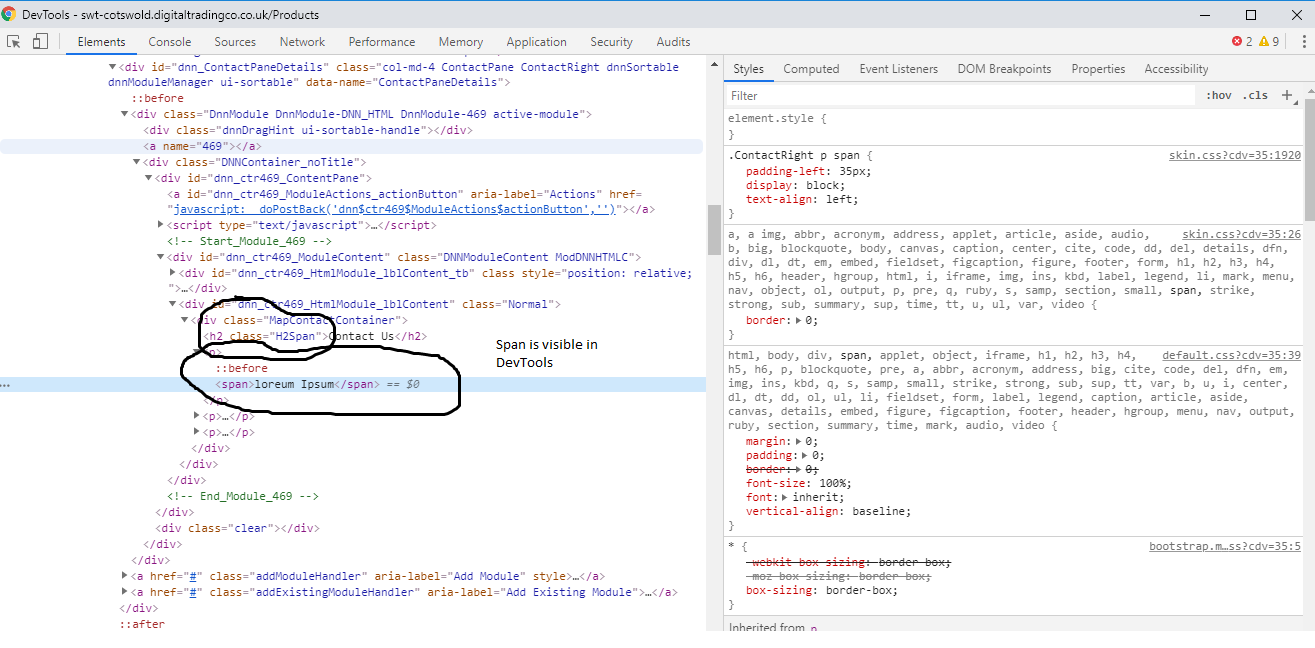Viewport: 1315px width, 648px height.
Task: Open the Accessibility sidebar tab
Action: pos(1176,69)
